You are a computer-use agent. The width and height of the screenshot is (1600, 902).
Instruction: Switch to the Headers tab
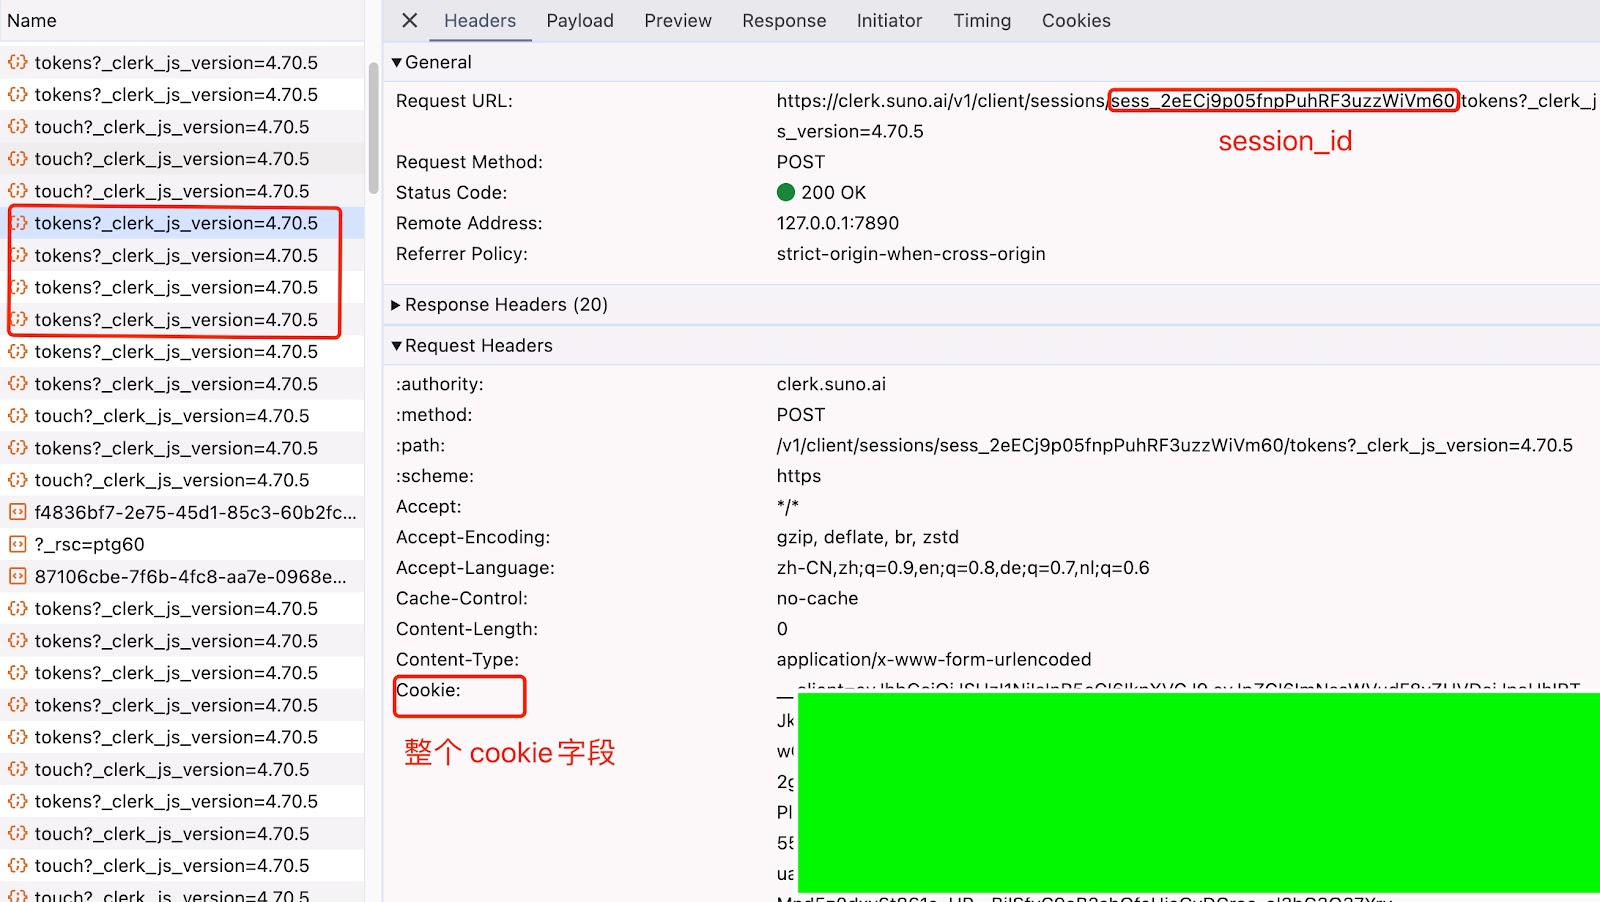coord(480,20)
